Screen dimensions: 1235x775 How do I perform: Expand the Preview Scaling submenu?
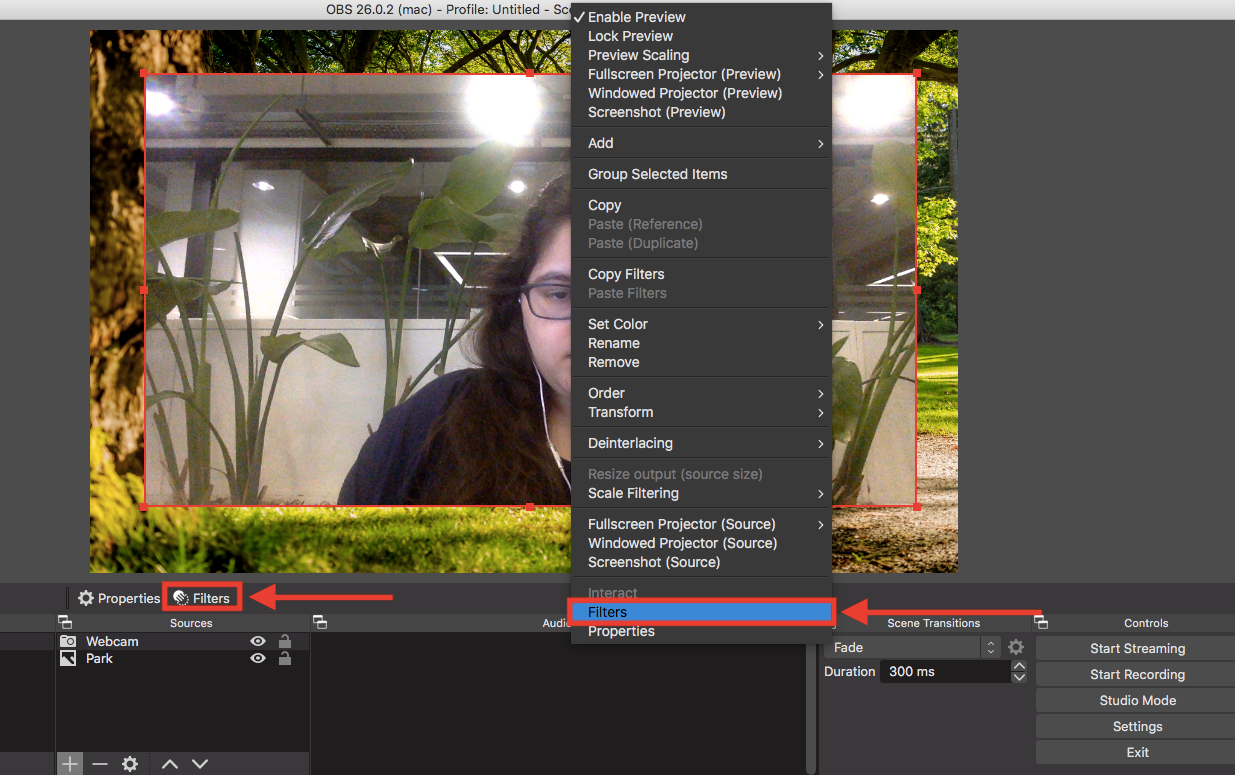point(700,55)
